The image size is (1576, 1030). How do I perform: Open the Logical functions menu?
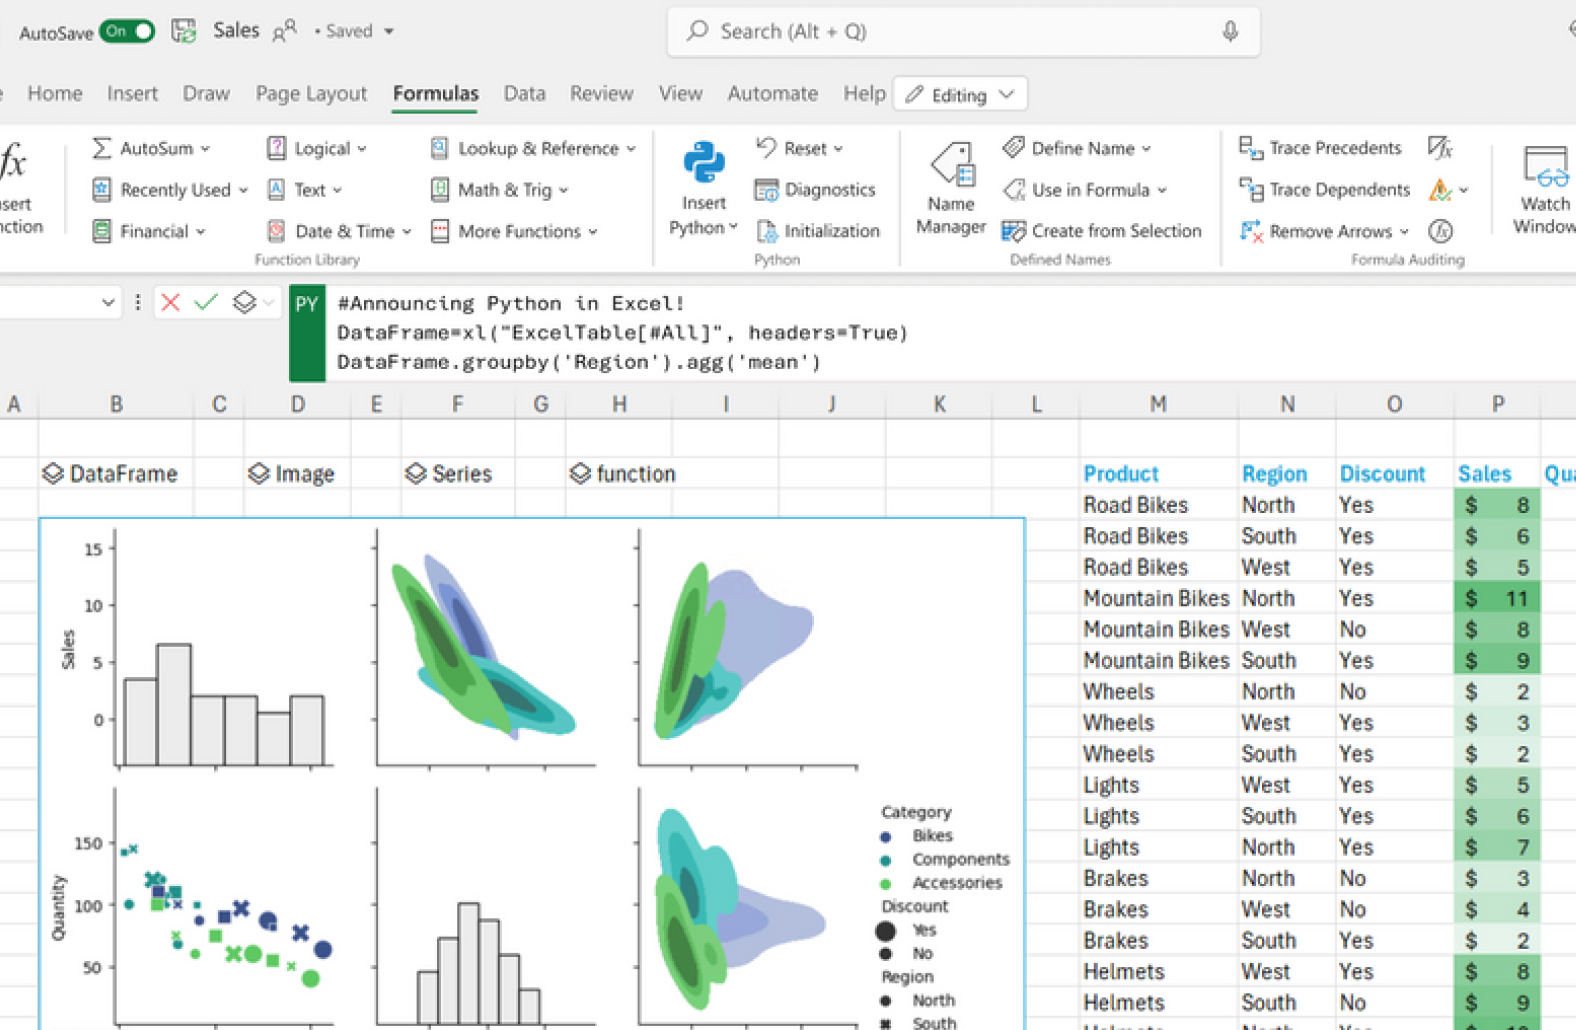[316, 148]
